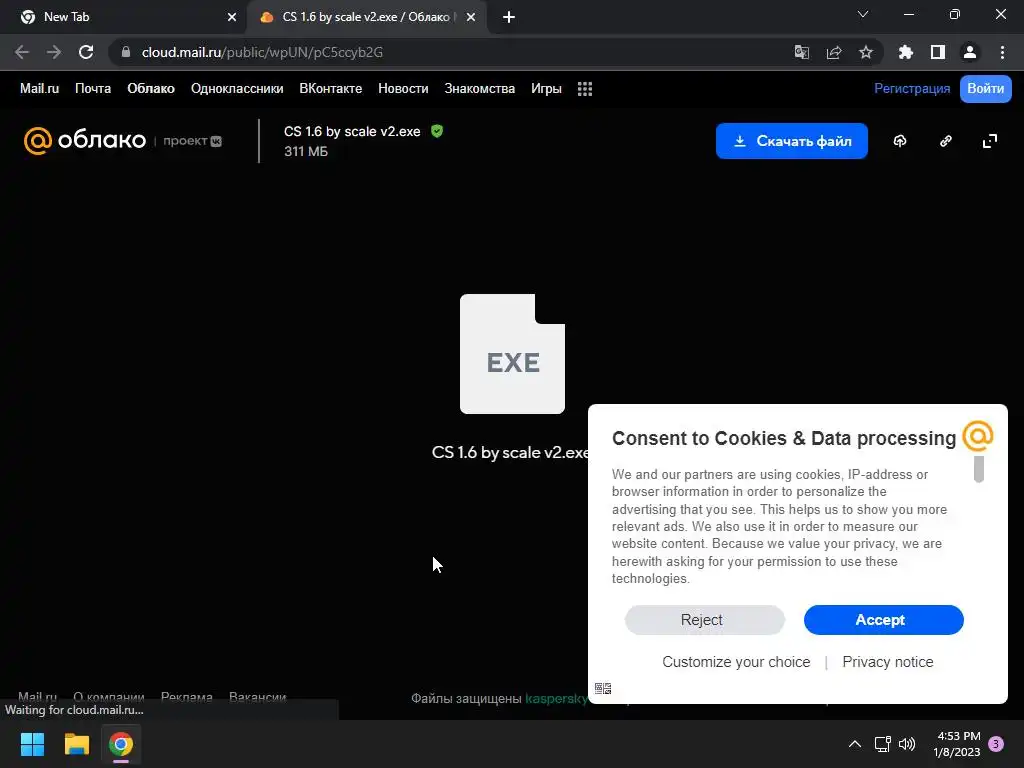1024x768 pixels.
Task: Select the CS 1.6 by scale v2.exe tab
Action: (366, 17)
